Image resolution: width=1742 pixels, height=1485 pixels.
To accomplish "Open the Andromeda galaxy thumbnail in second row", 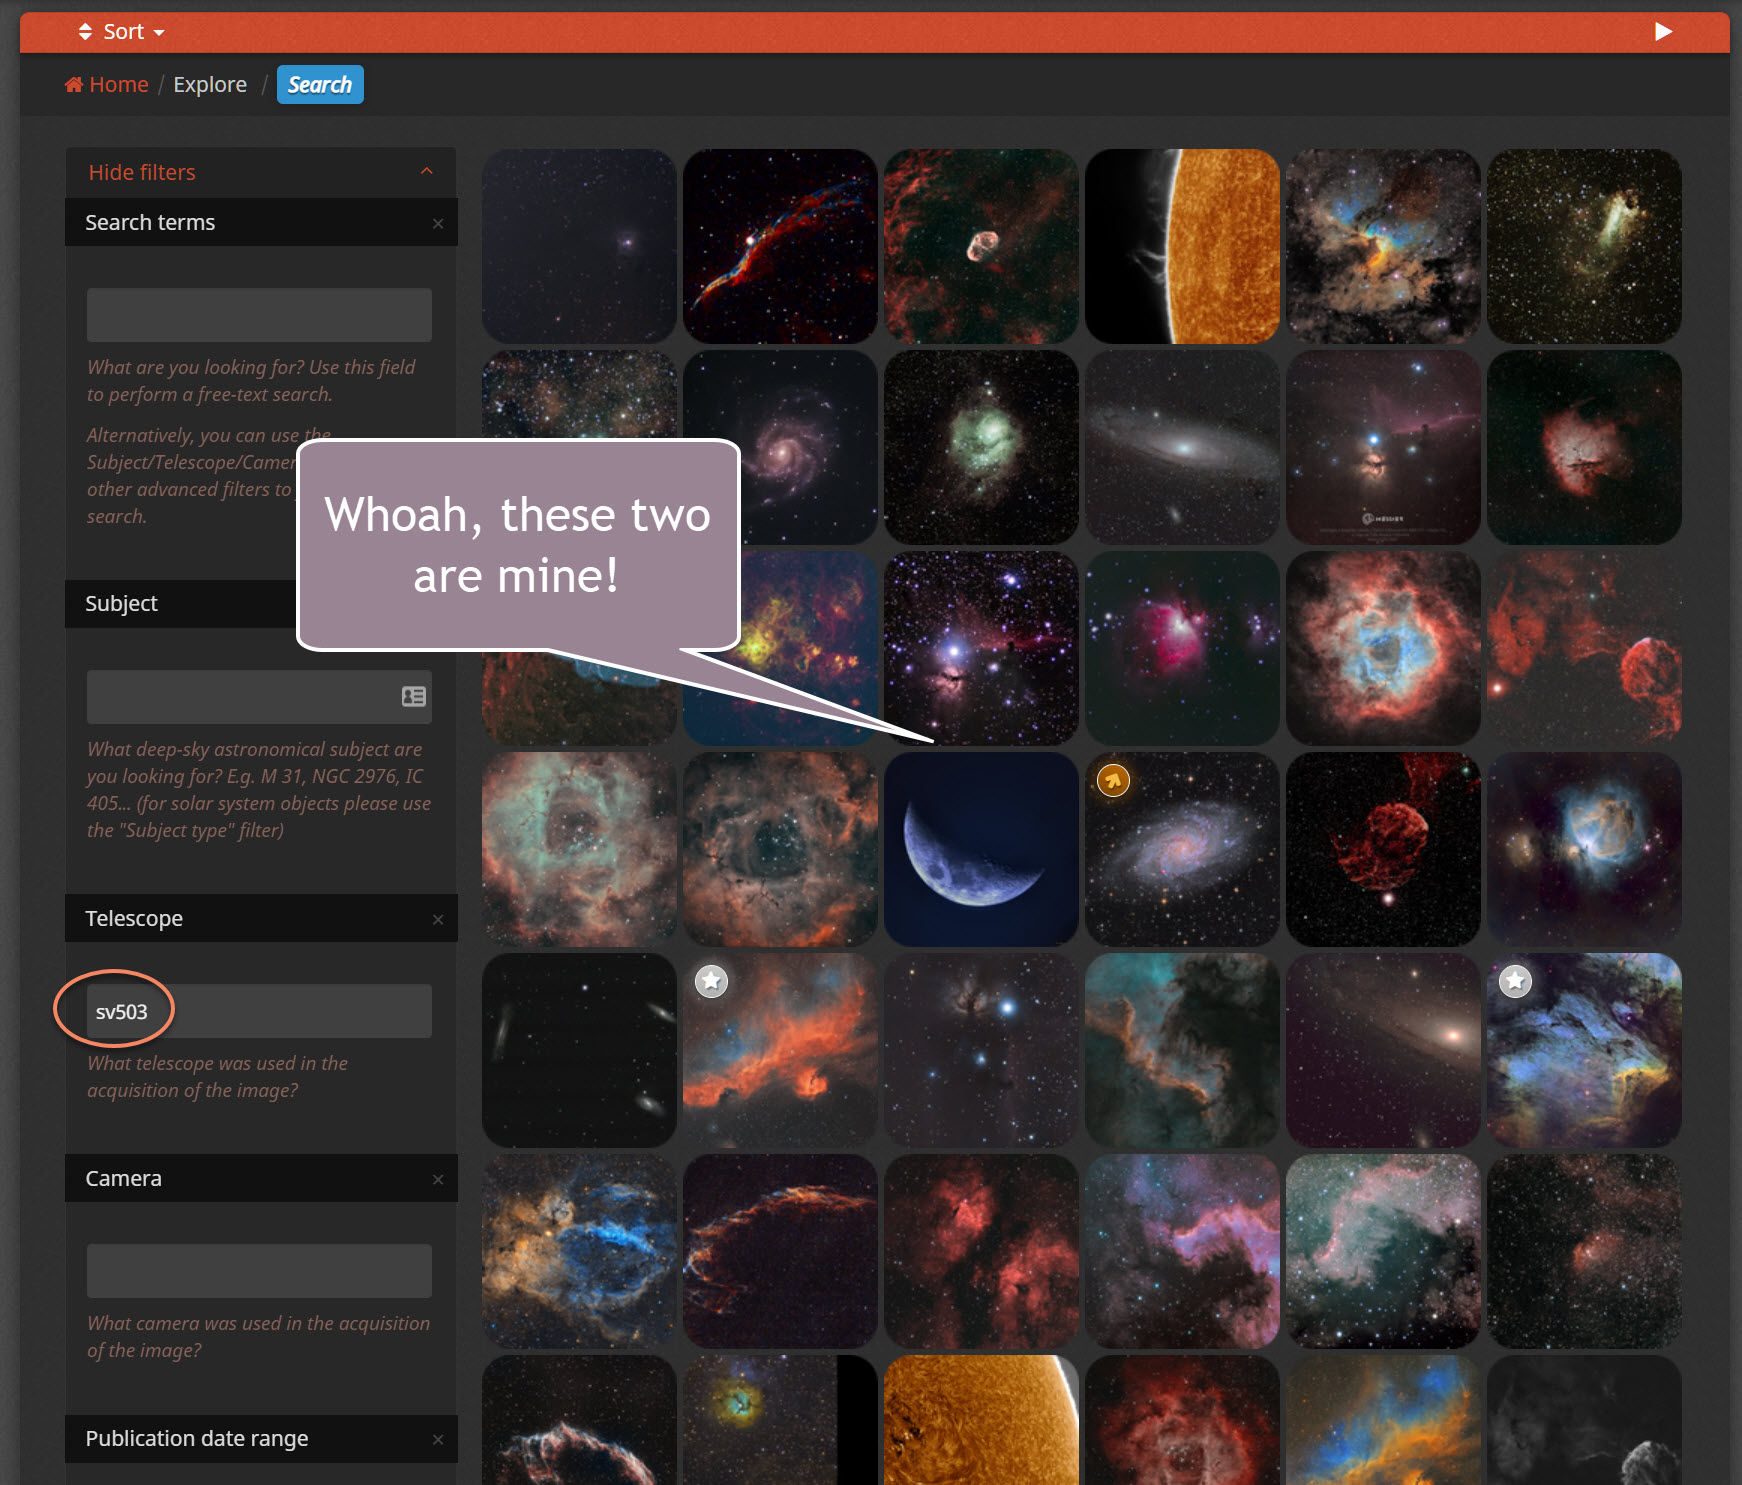I will [1182, 447].
